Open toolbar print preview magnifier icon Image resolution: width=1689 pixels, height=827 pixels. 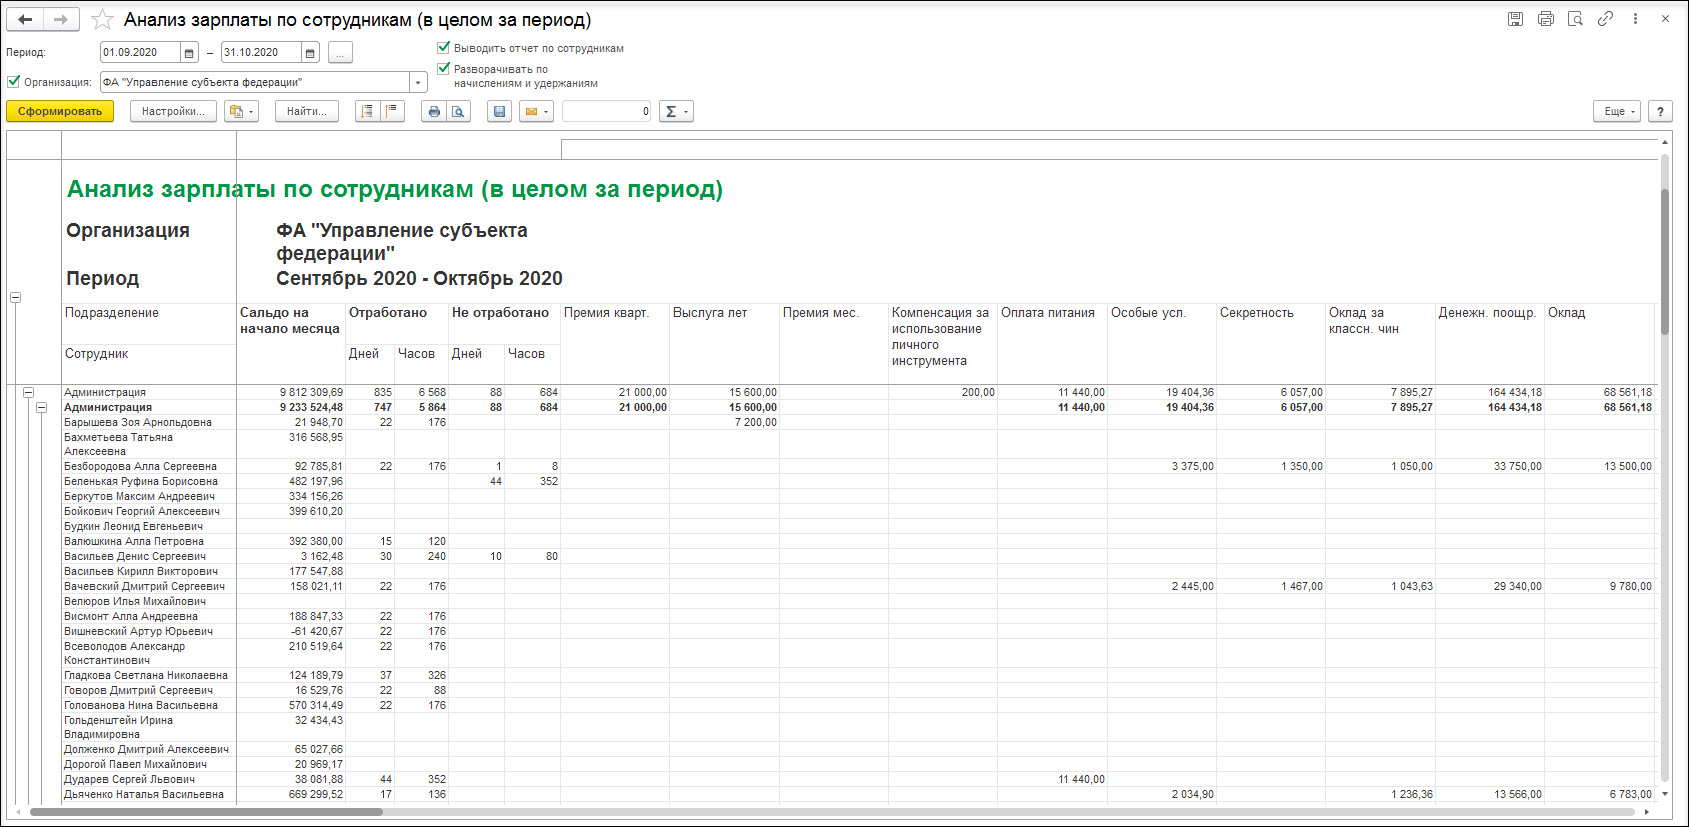point(458,112)
